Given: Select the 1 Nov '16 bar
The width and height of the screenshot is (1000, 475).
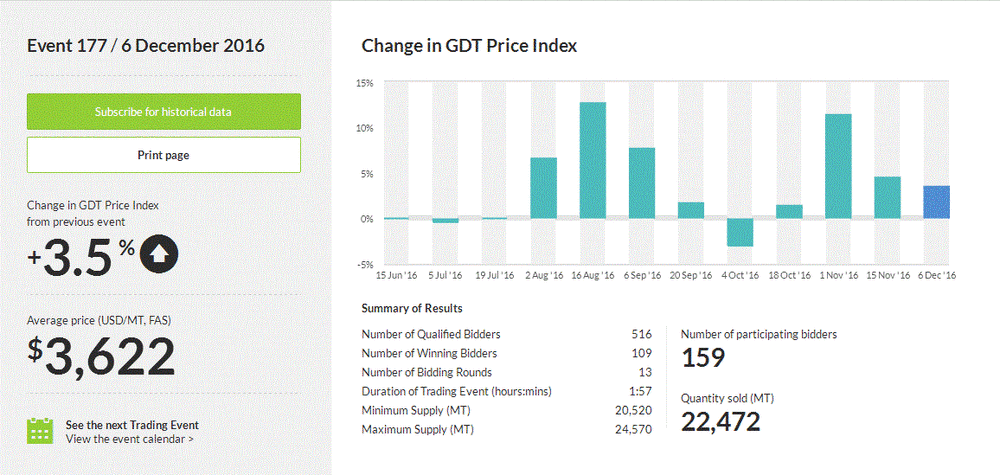Looking at the screenshot, I should point(838,166).
